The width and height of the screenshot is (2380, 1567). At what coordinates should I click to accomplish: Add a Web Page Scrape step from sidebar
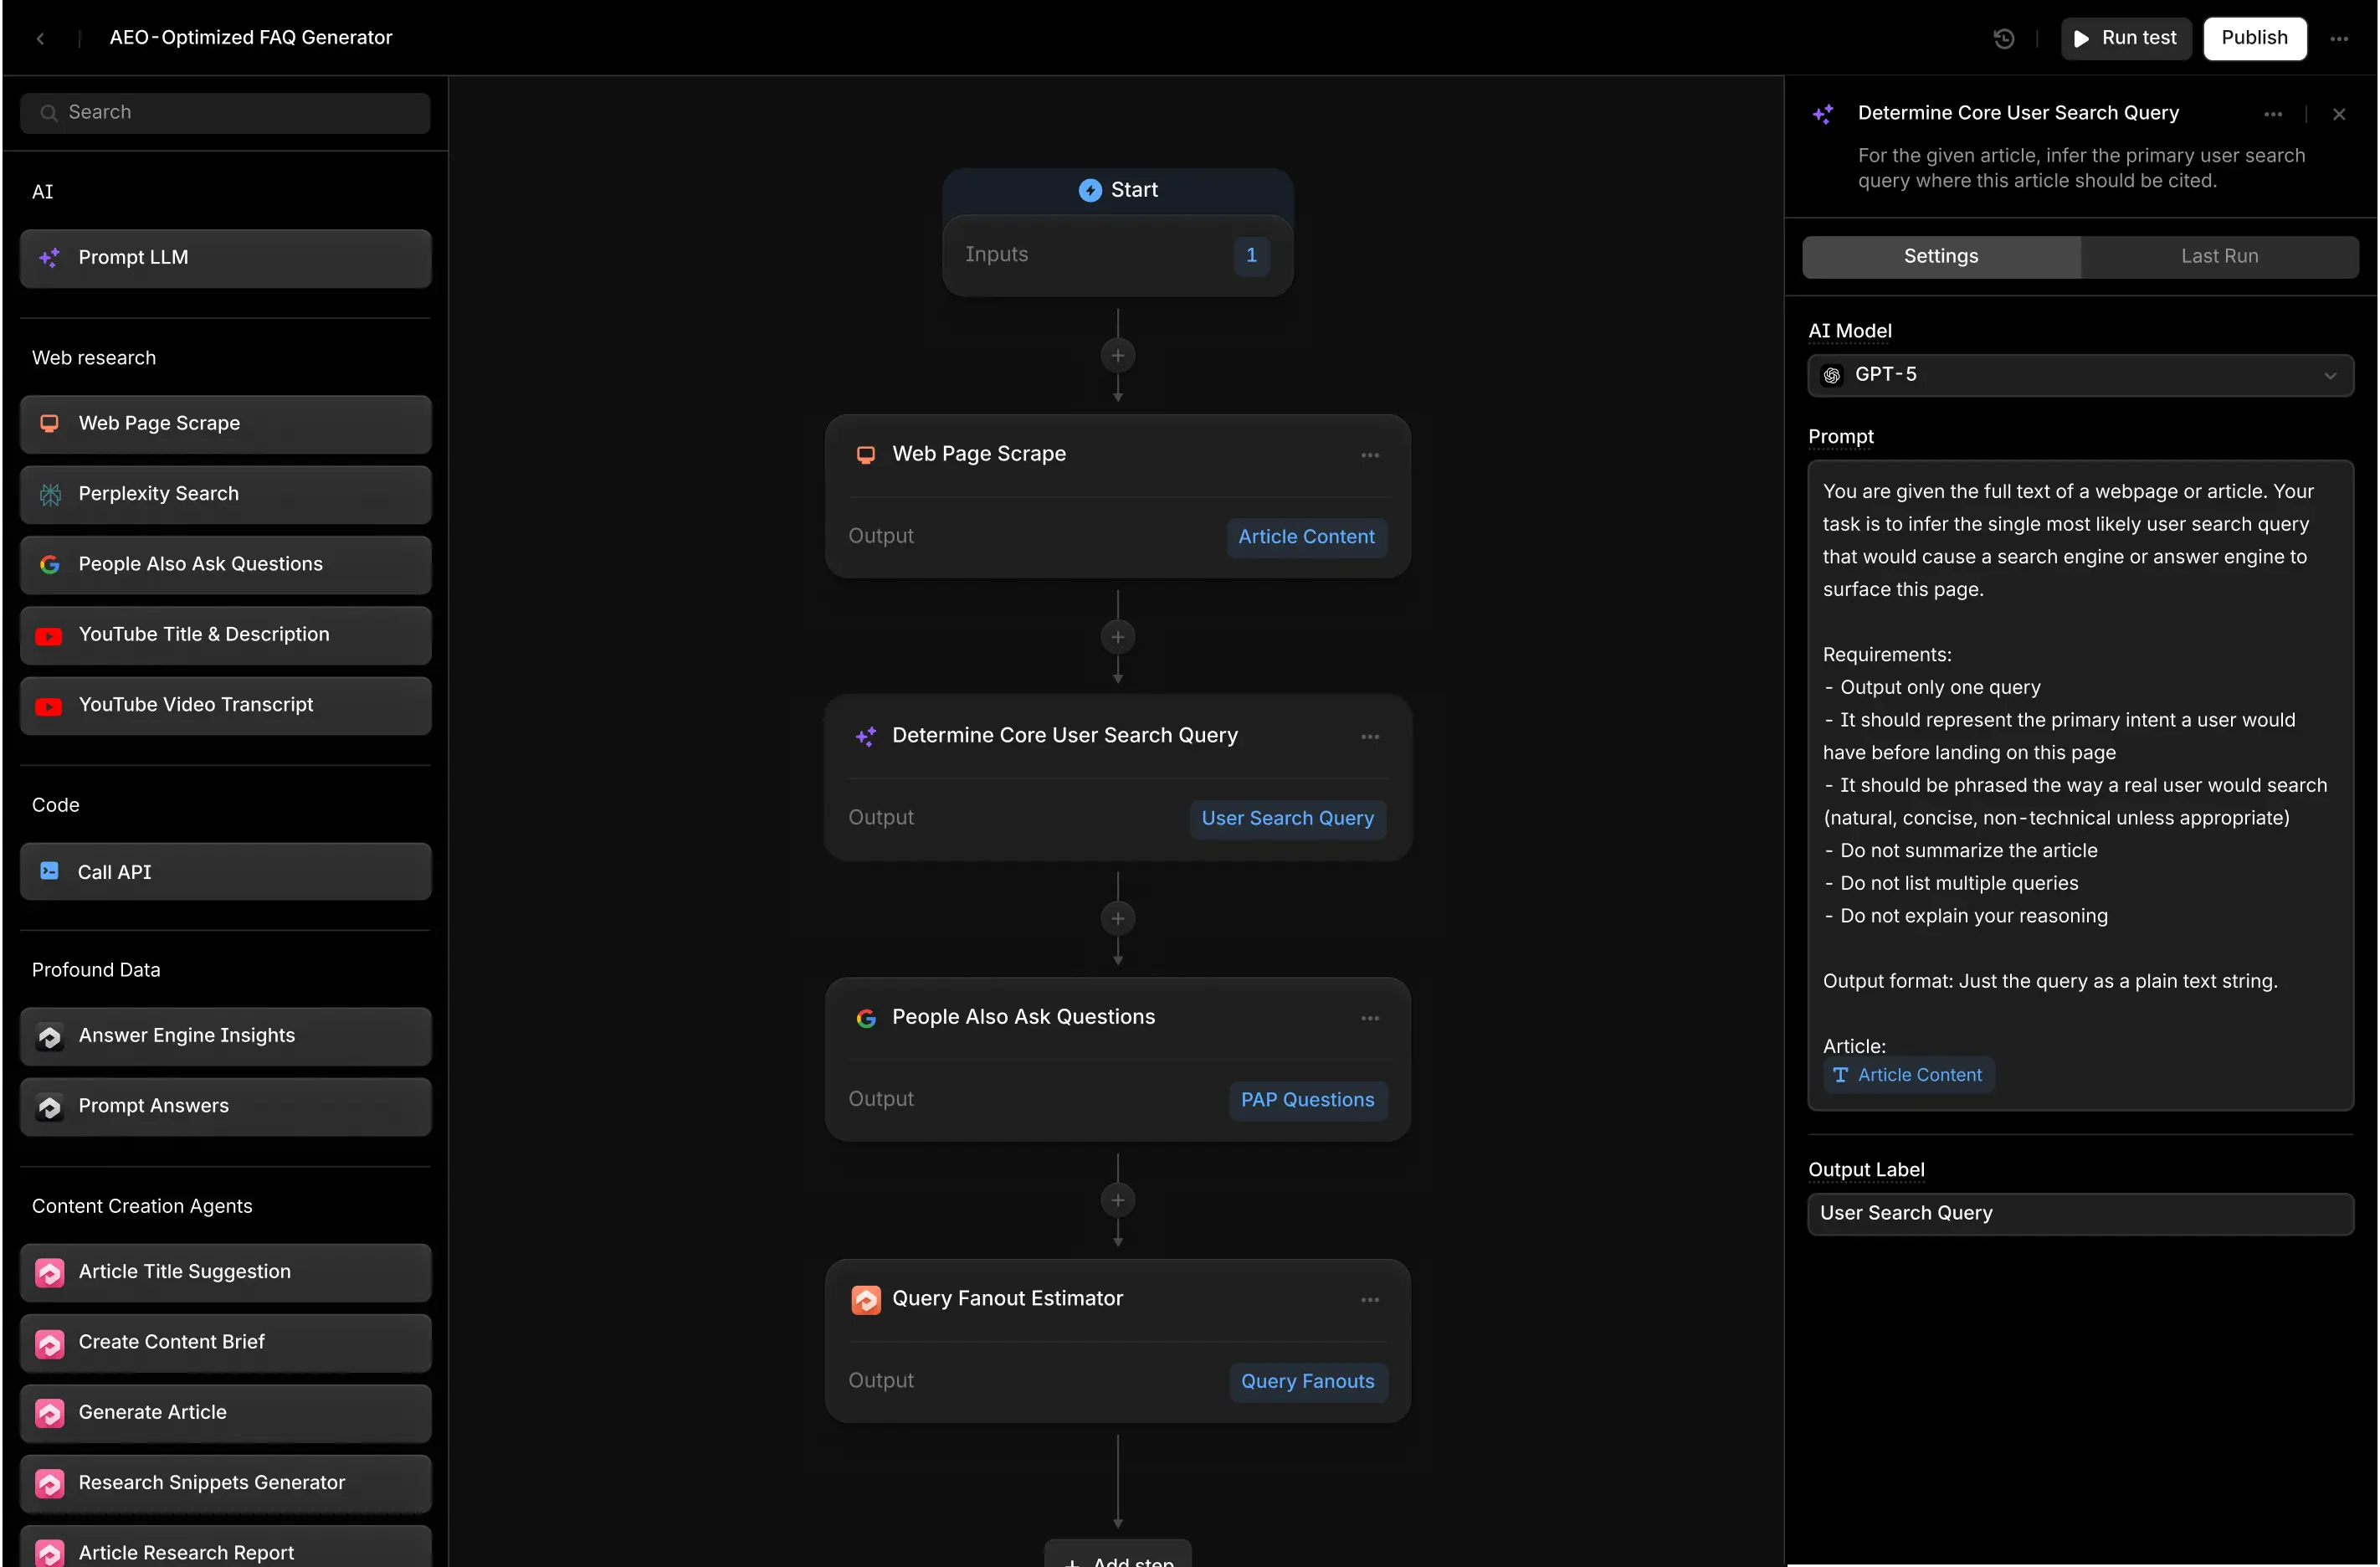tap(225, 423)
